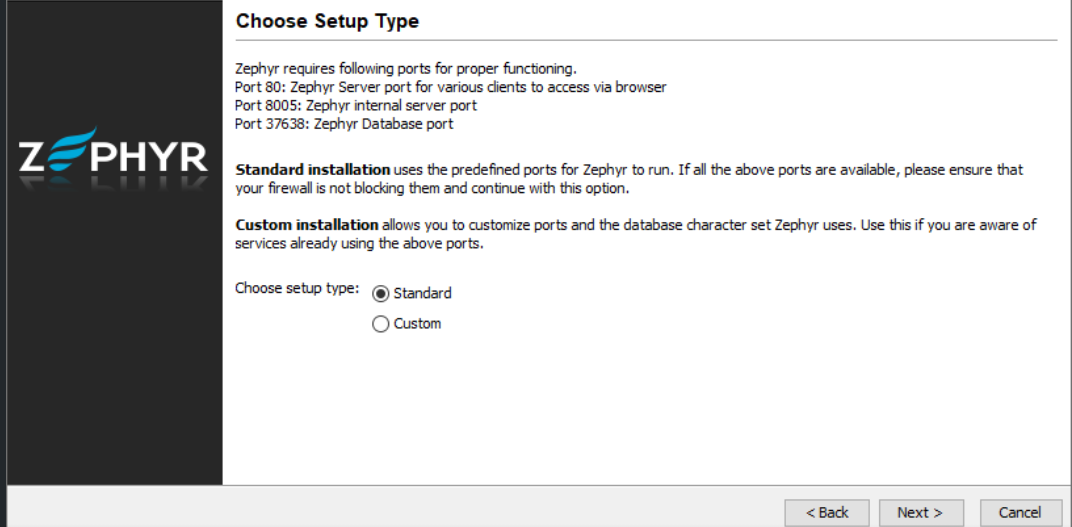Click the 'Zephyr requires following ports' sentence
1072x527 pixels.
pyautogui.click(x=405, y=69)
